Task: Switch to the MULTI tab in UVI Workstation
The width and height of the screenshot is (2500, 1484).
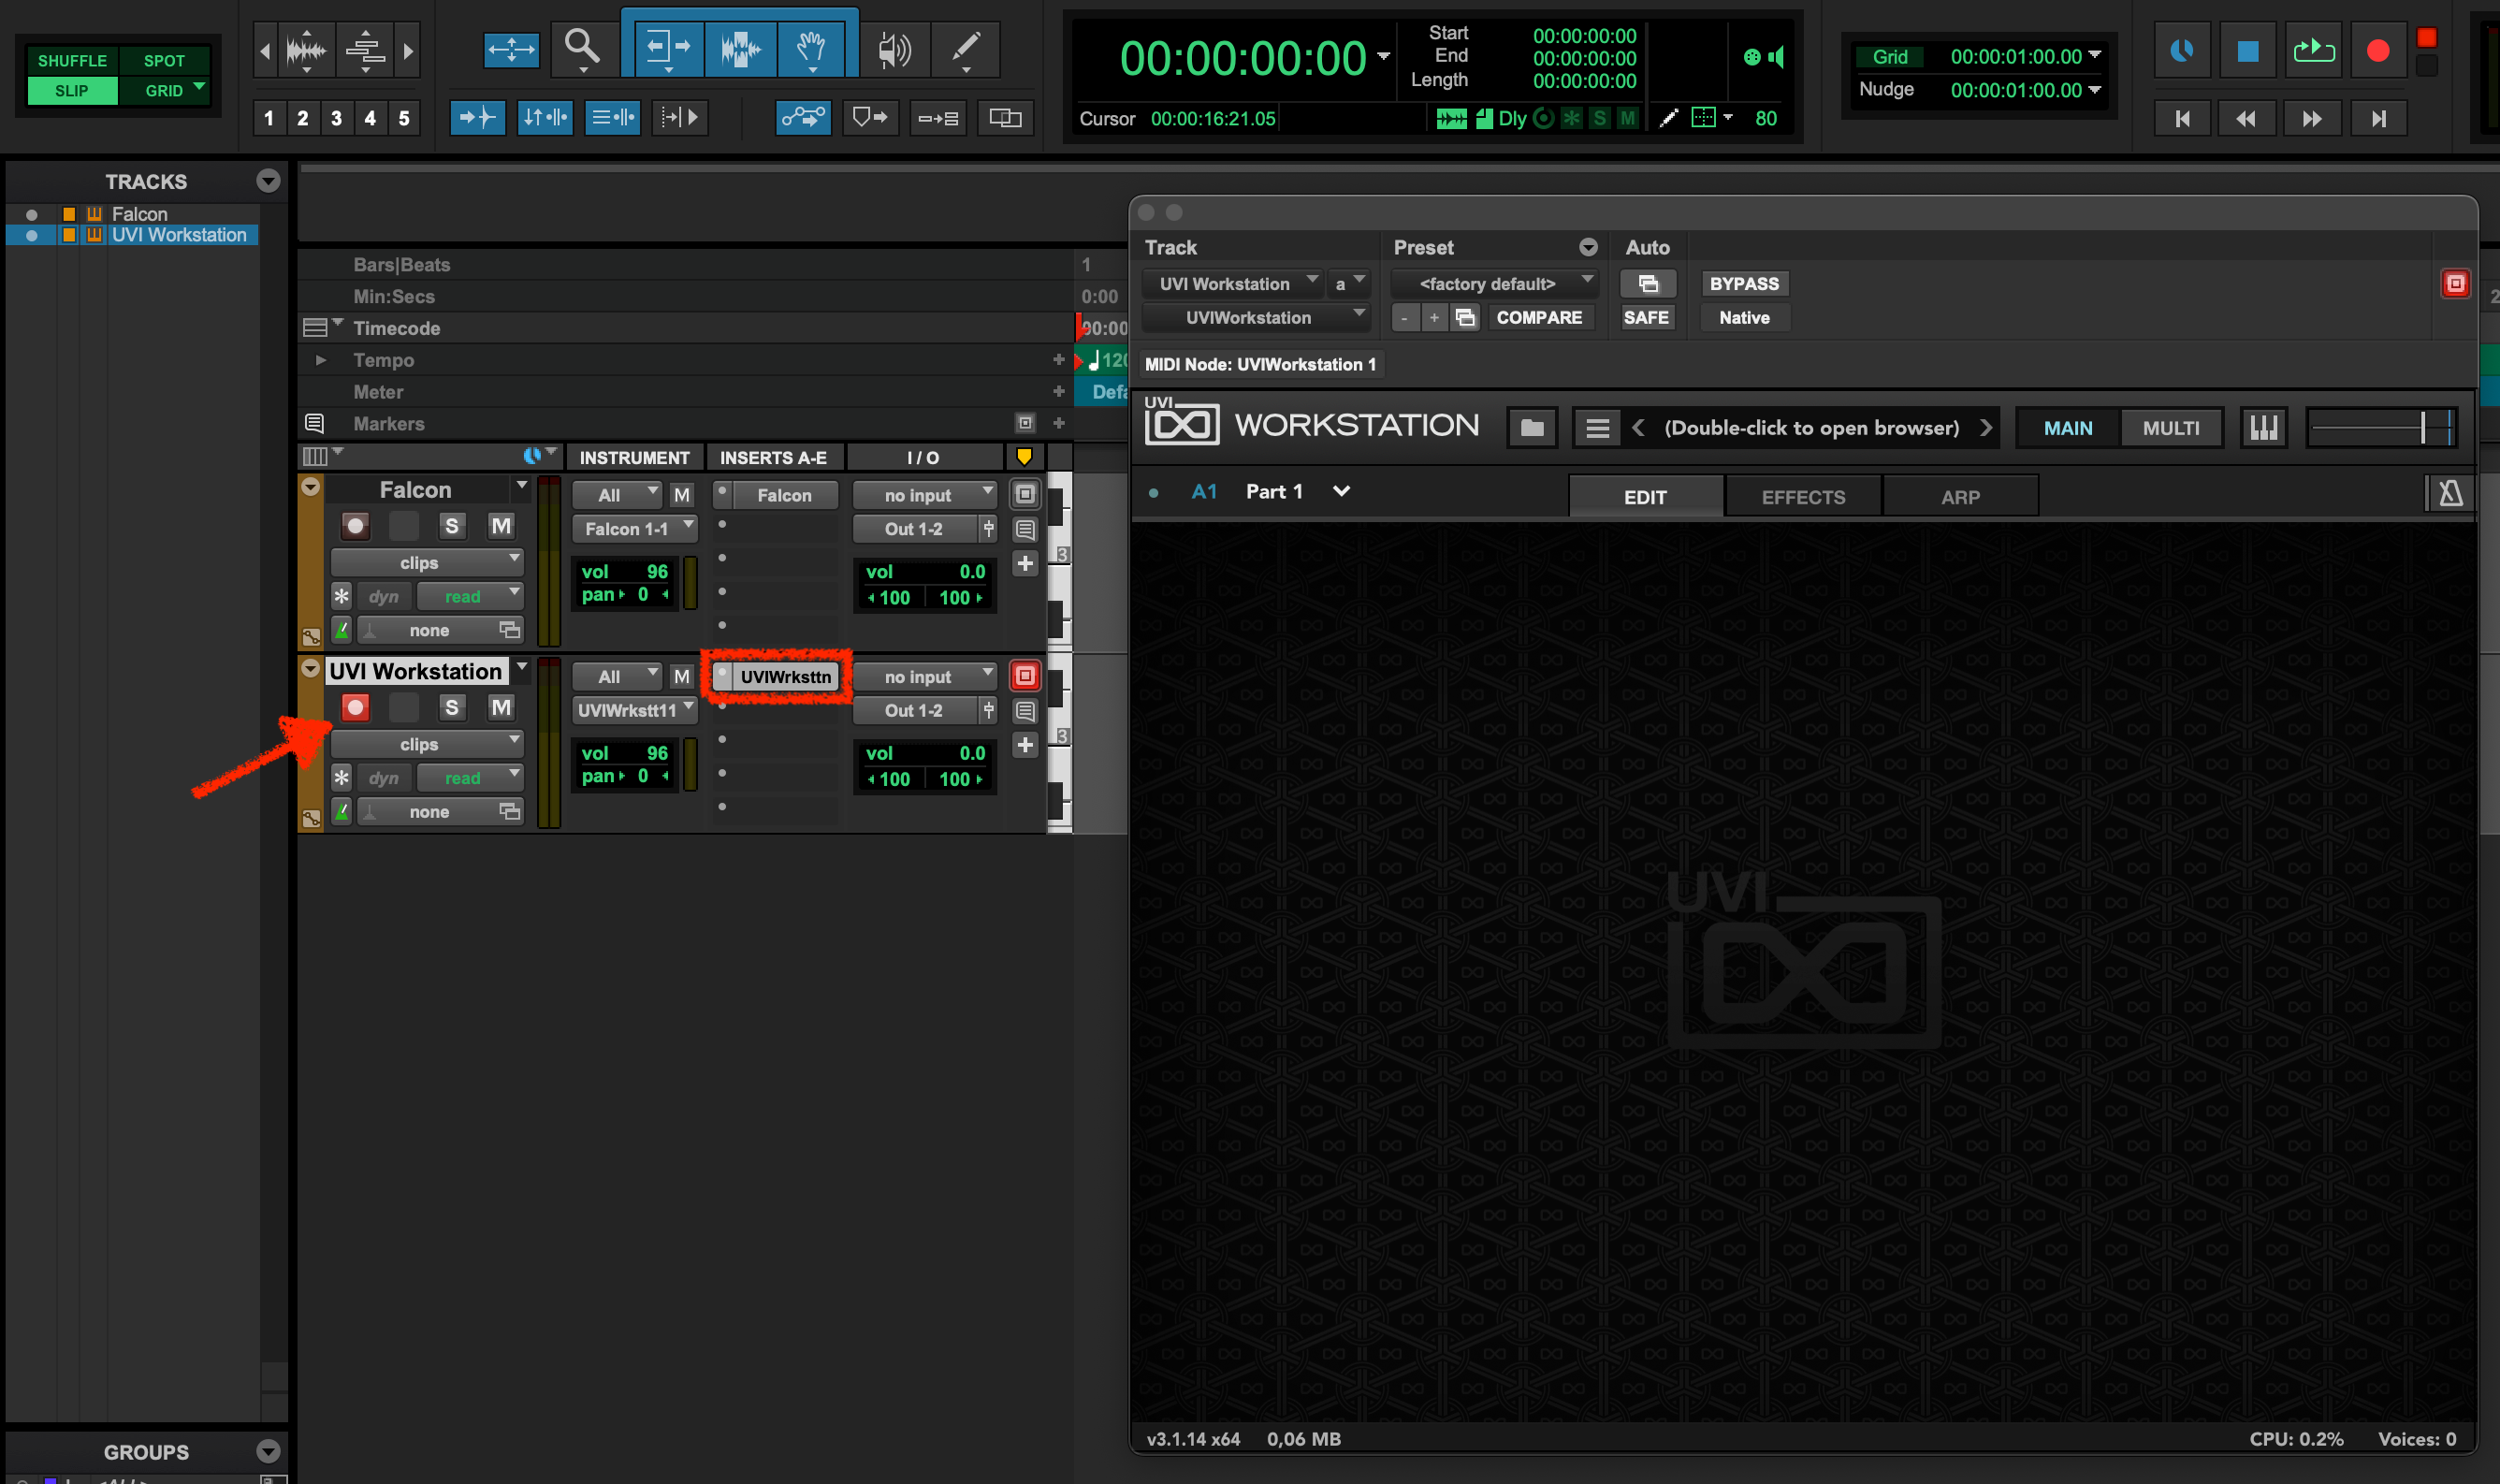Action: [x=2171, y=427]
